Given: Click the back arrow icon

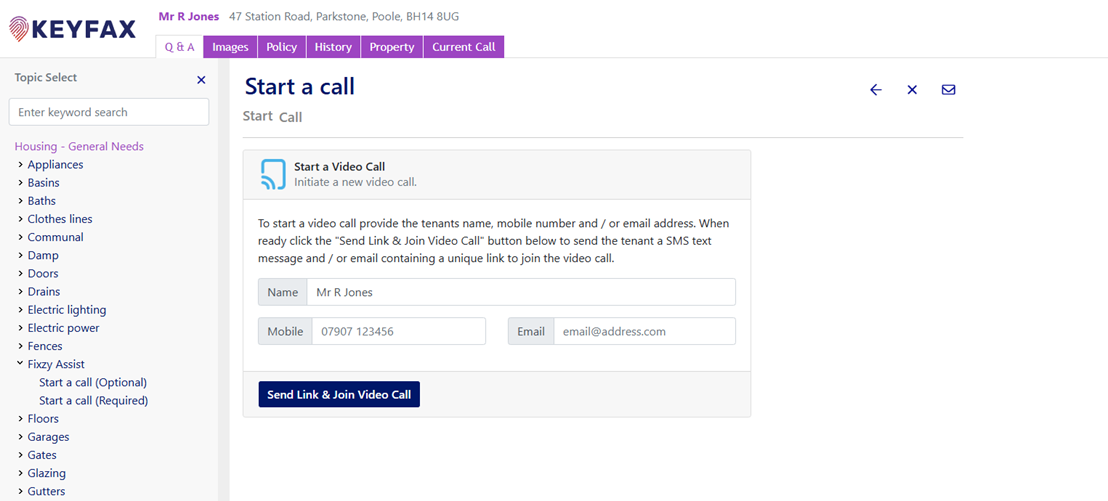Looking at the screenshot, I should 876,90.
